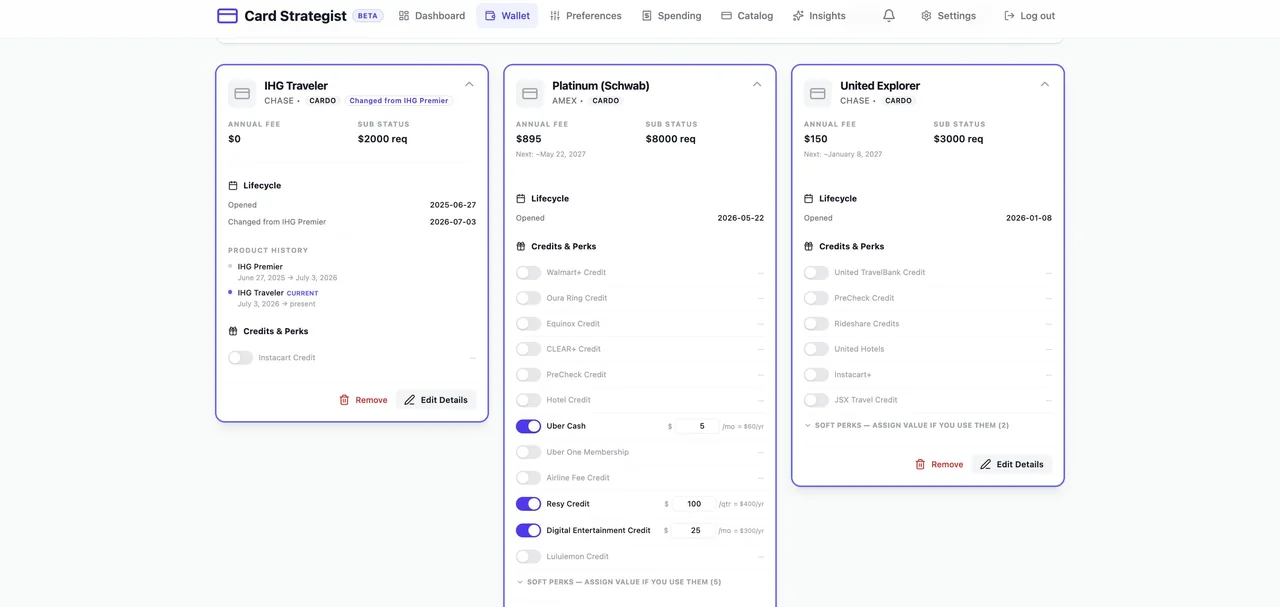Open the Dashboard tab
Screen dimensions: 1280x607
click(431, 16)
